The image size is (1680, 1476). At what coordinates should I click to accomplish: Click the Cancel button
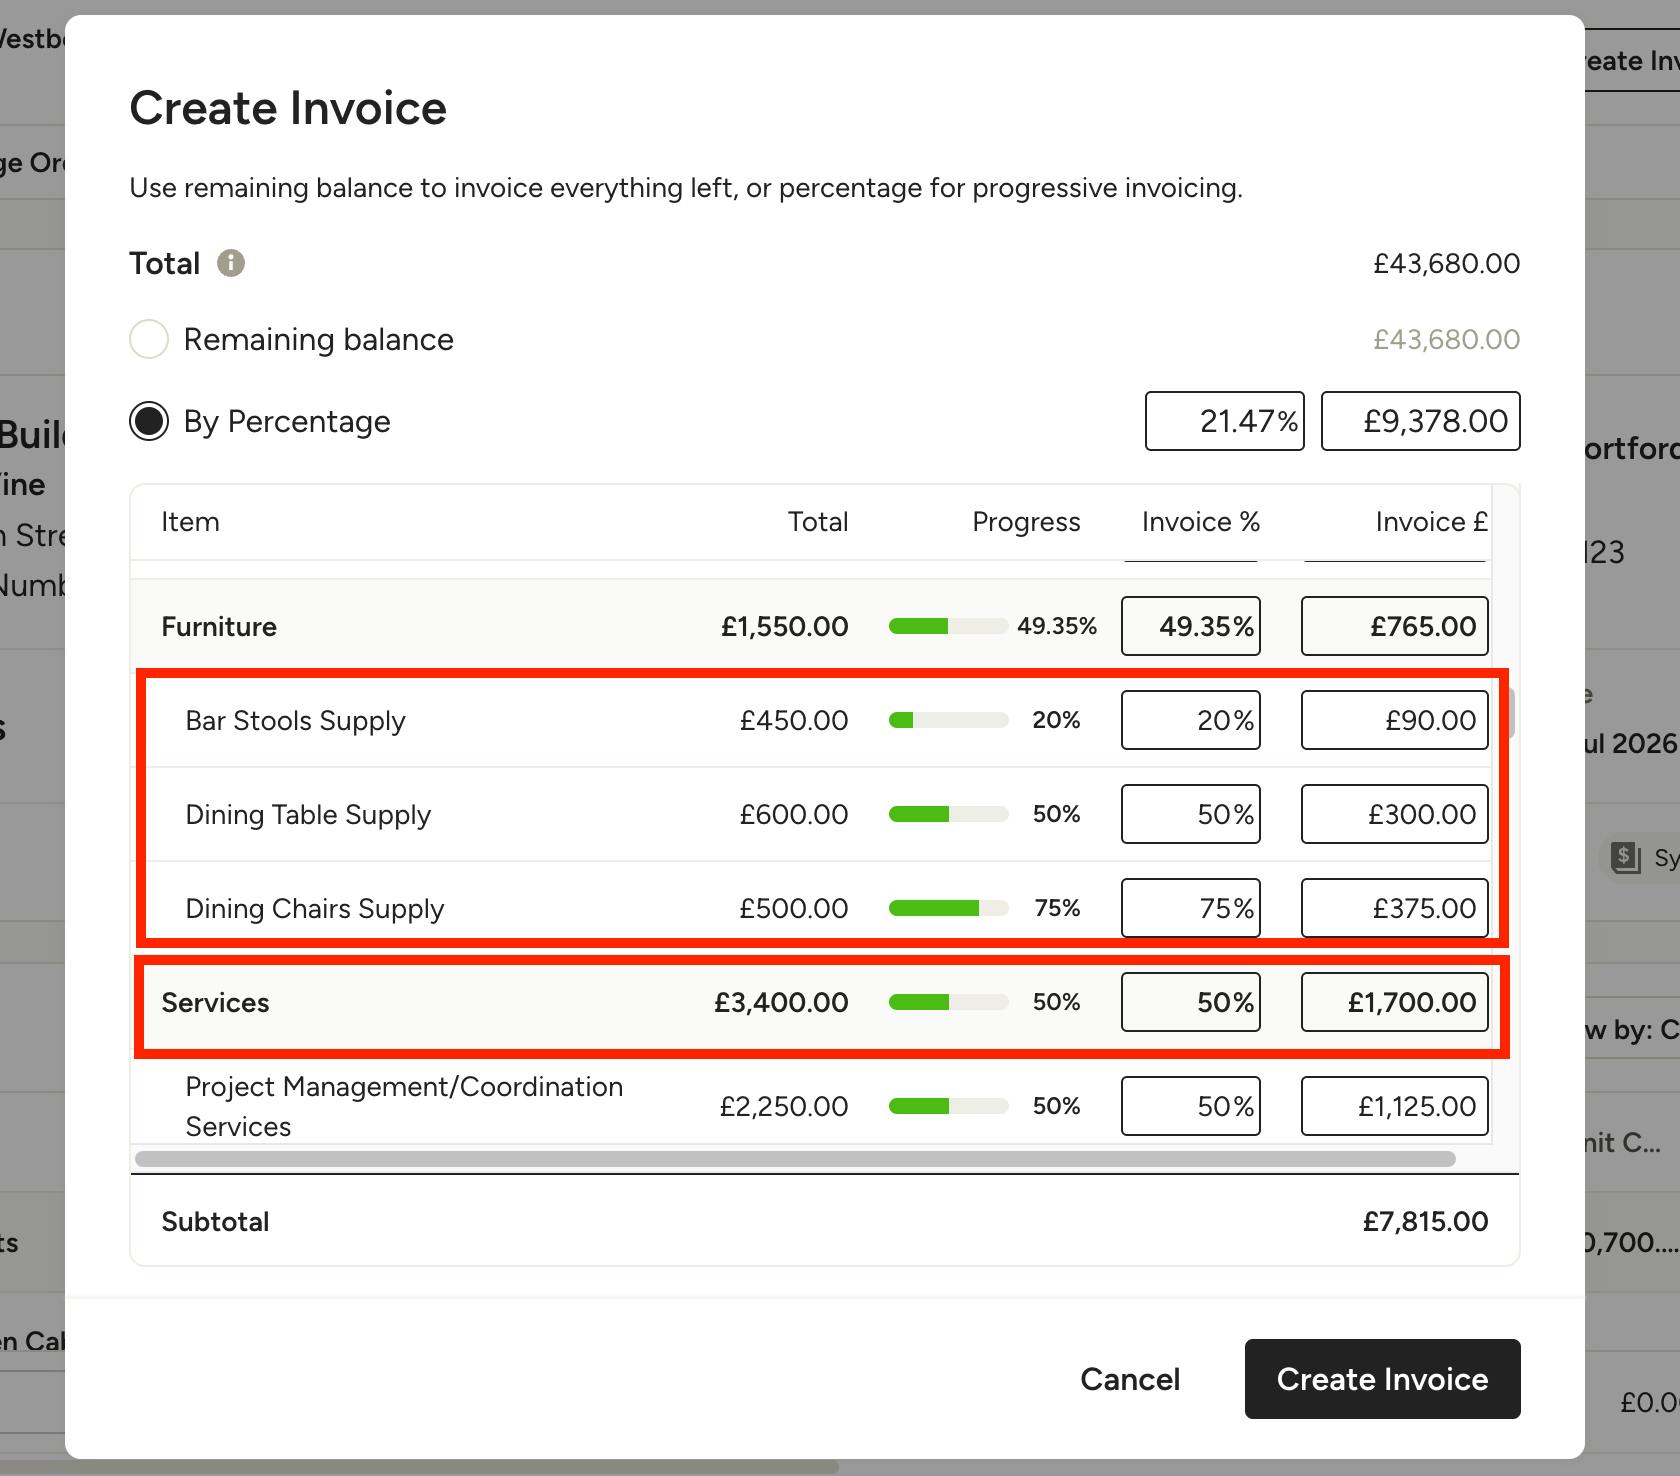click(x=1130, y=1379)
